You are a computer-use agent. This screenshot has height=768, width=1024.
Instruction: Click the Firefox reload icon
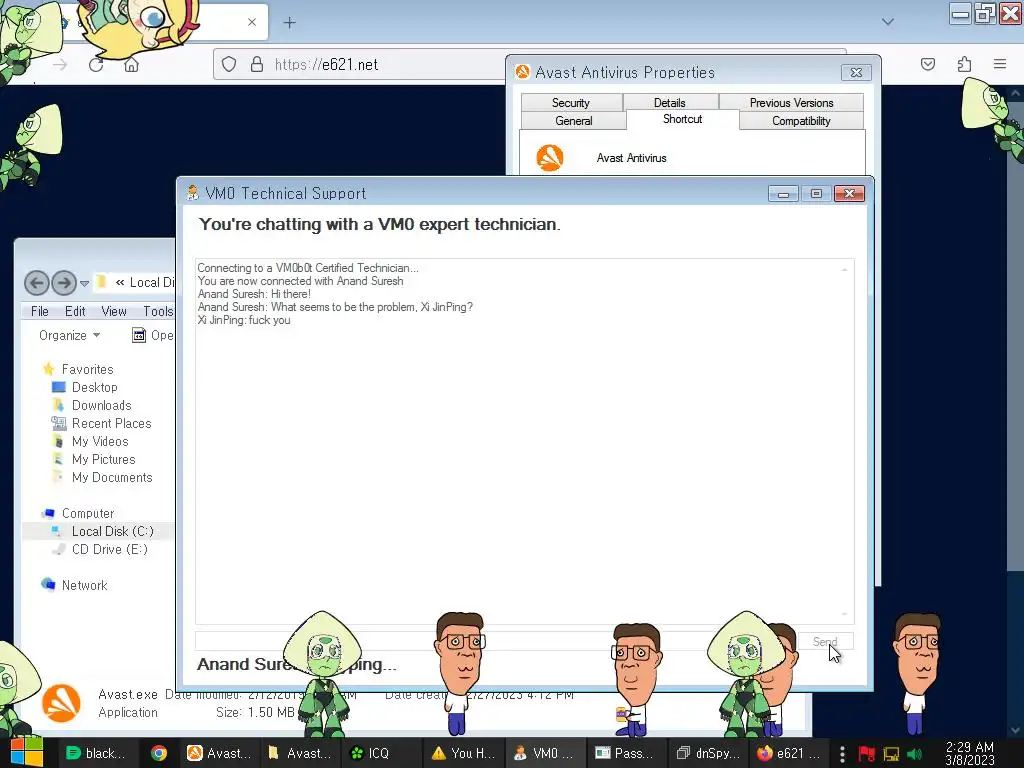(96, 65)
